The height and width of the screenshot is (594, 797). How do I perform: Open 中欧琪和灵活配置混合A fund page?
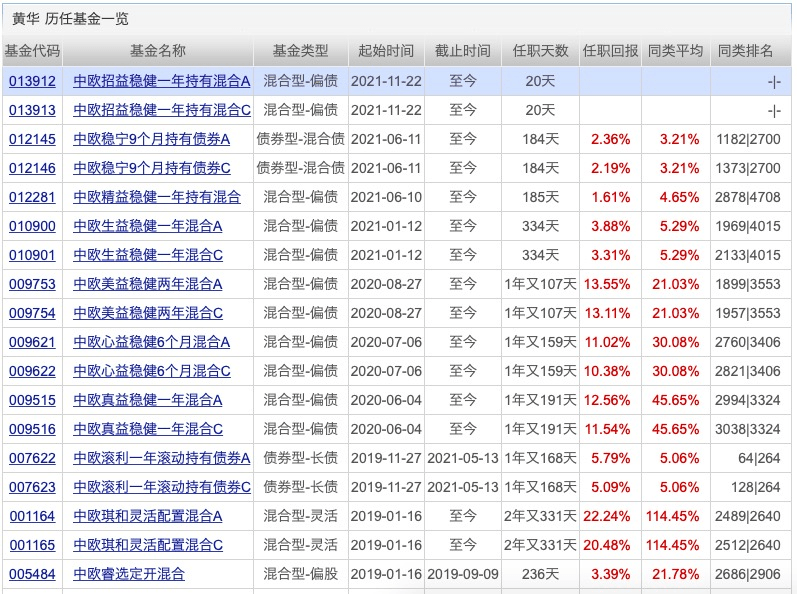click(x=147, y=516)
